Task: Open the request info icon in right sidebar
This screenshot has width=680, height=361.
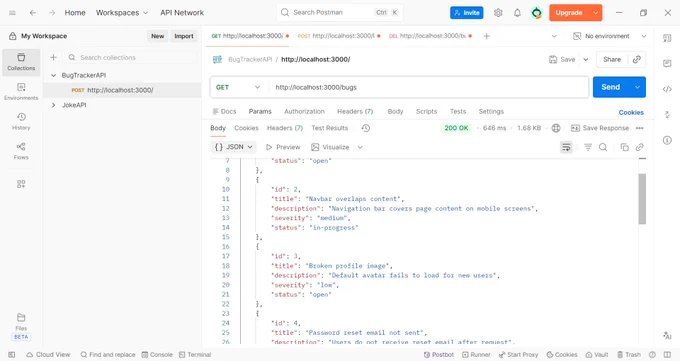Action: [x=667, y=140]
